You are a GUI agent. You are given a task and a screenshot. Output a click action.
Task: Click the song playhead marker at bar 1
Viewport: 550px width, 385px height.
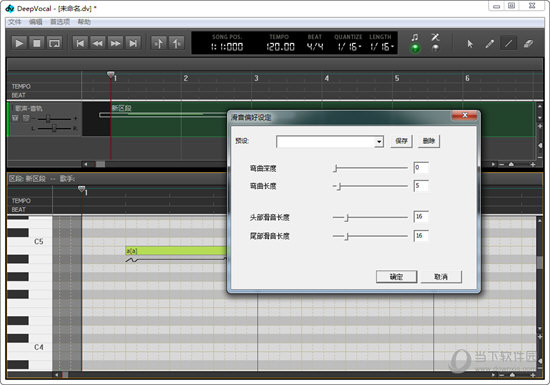110,74
